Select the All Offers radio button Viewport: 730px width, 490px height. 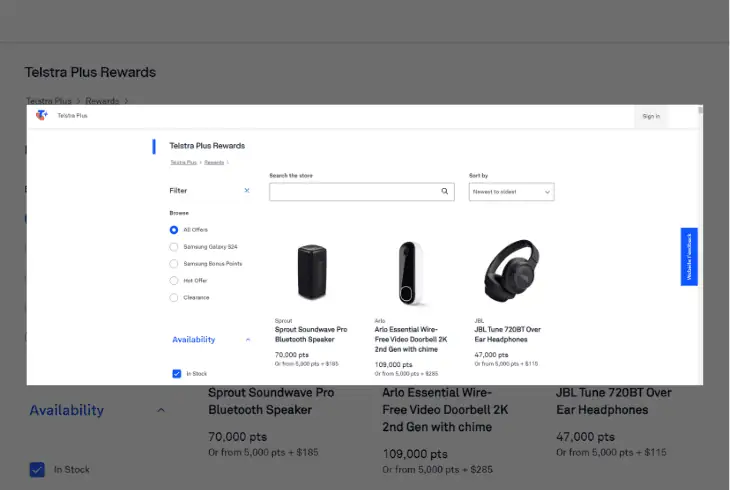point(174,230)
